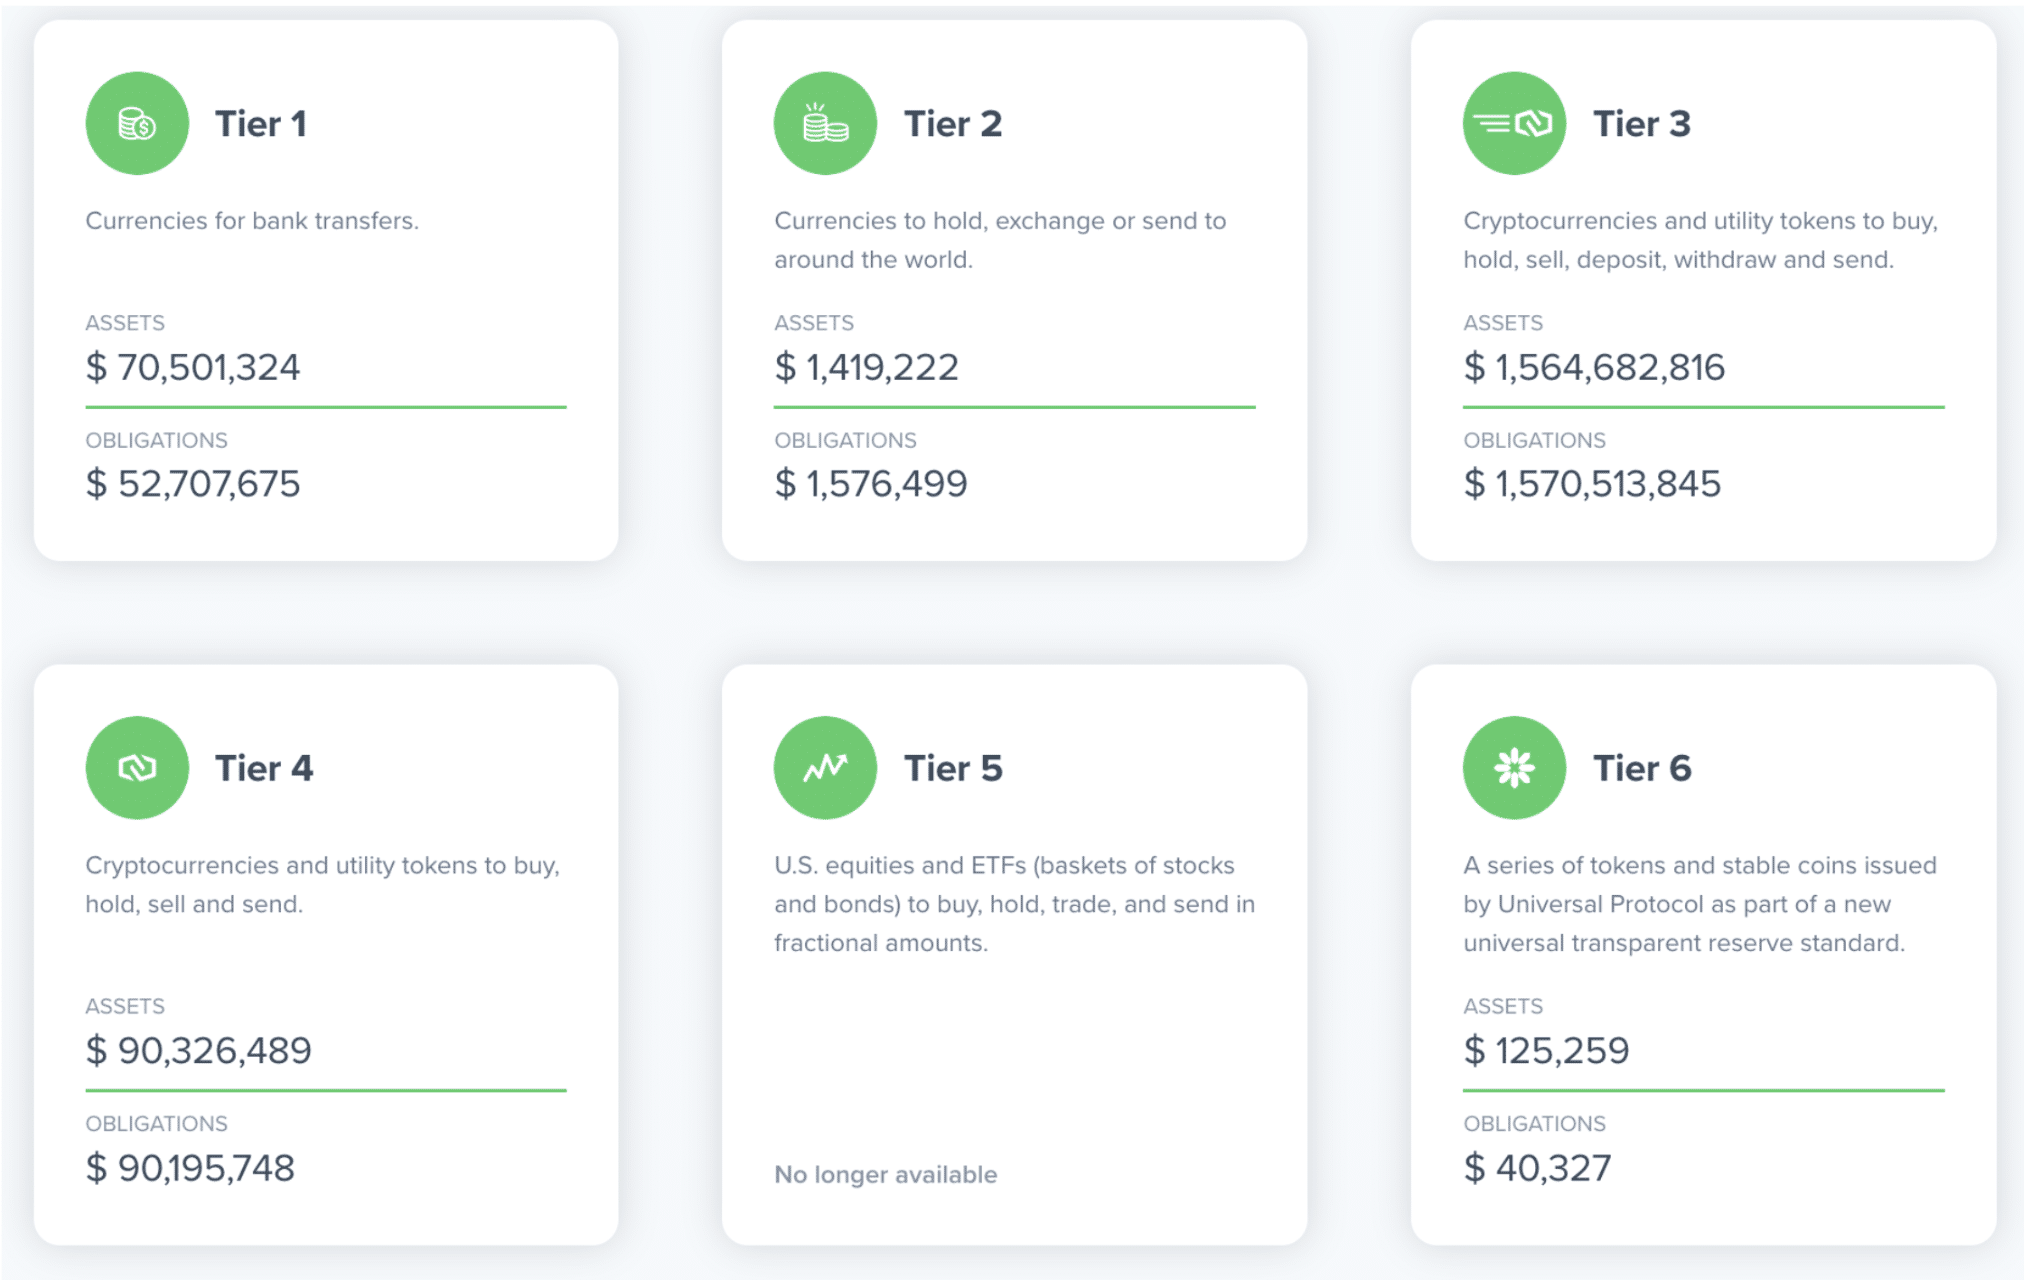Click the 'No longer available' text
Viewport: 2024px width, 1280px height.
(x=885, y=1174)
